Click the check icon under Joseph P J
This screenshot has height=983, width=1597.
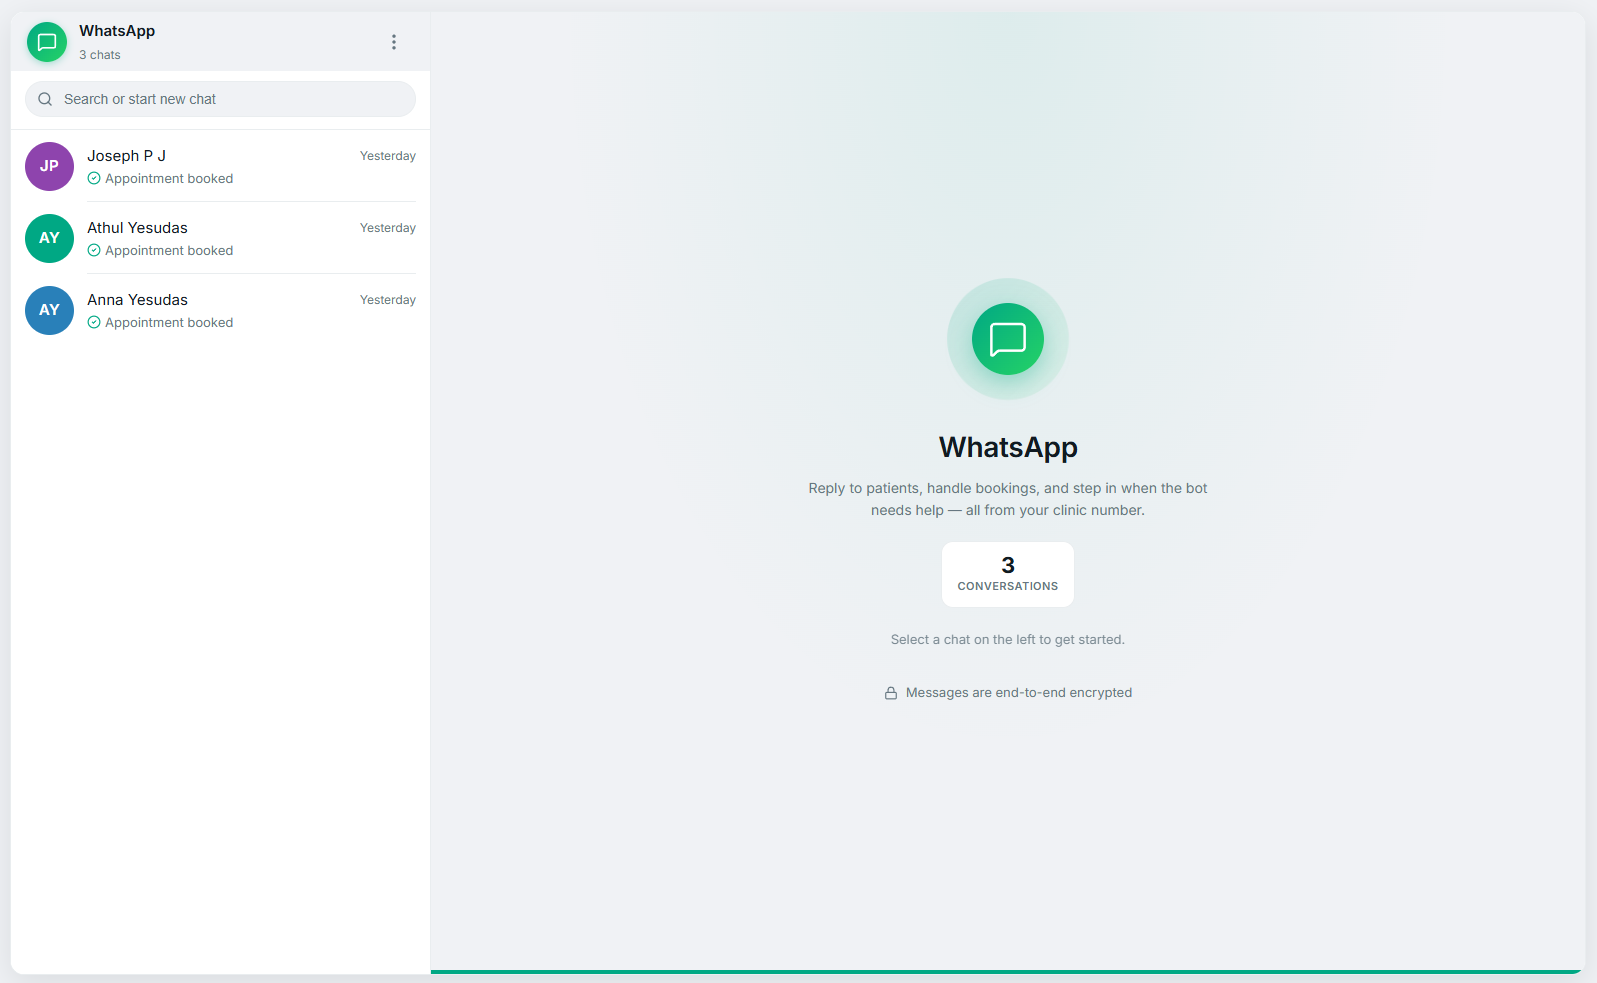(x=94, y=178)
